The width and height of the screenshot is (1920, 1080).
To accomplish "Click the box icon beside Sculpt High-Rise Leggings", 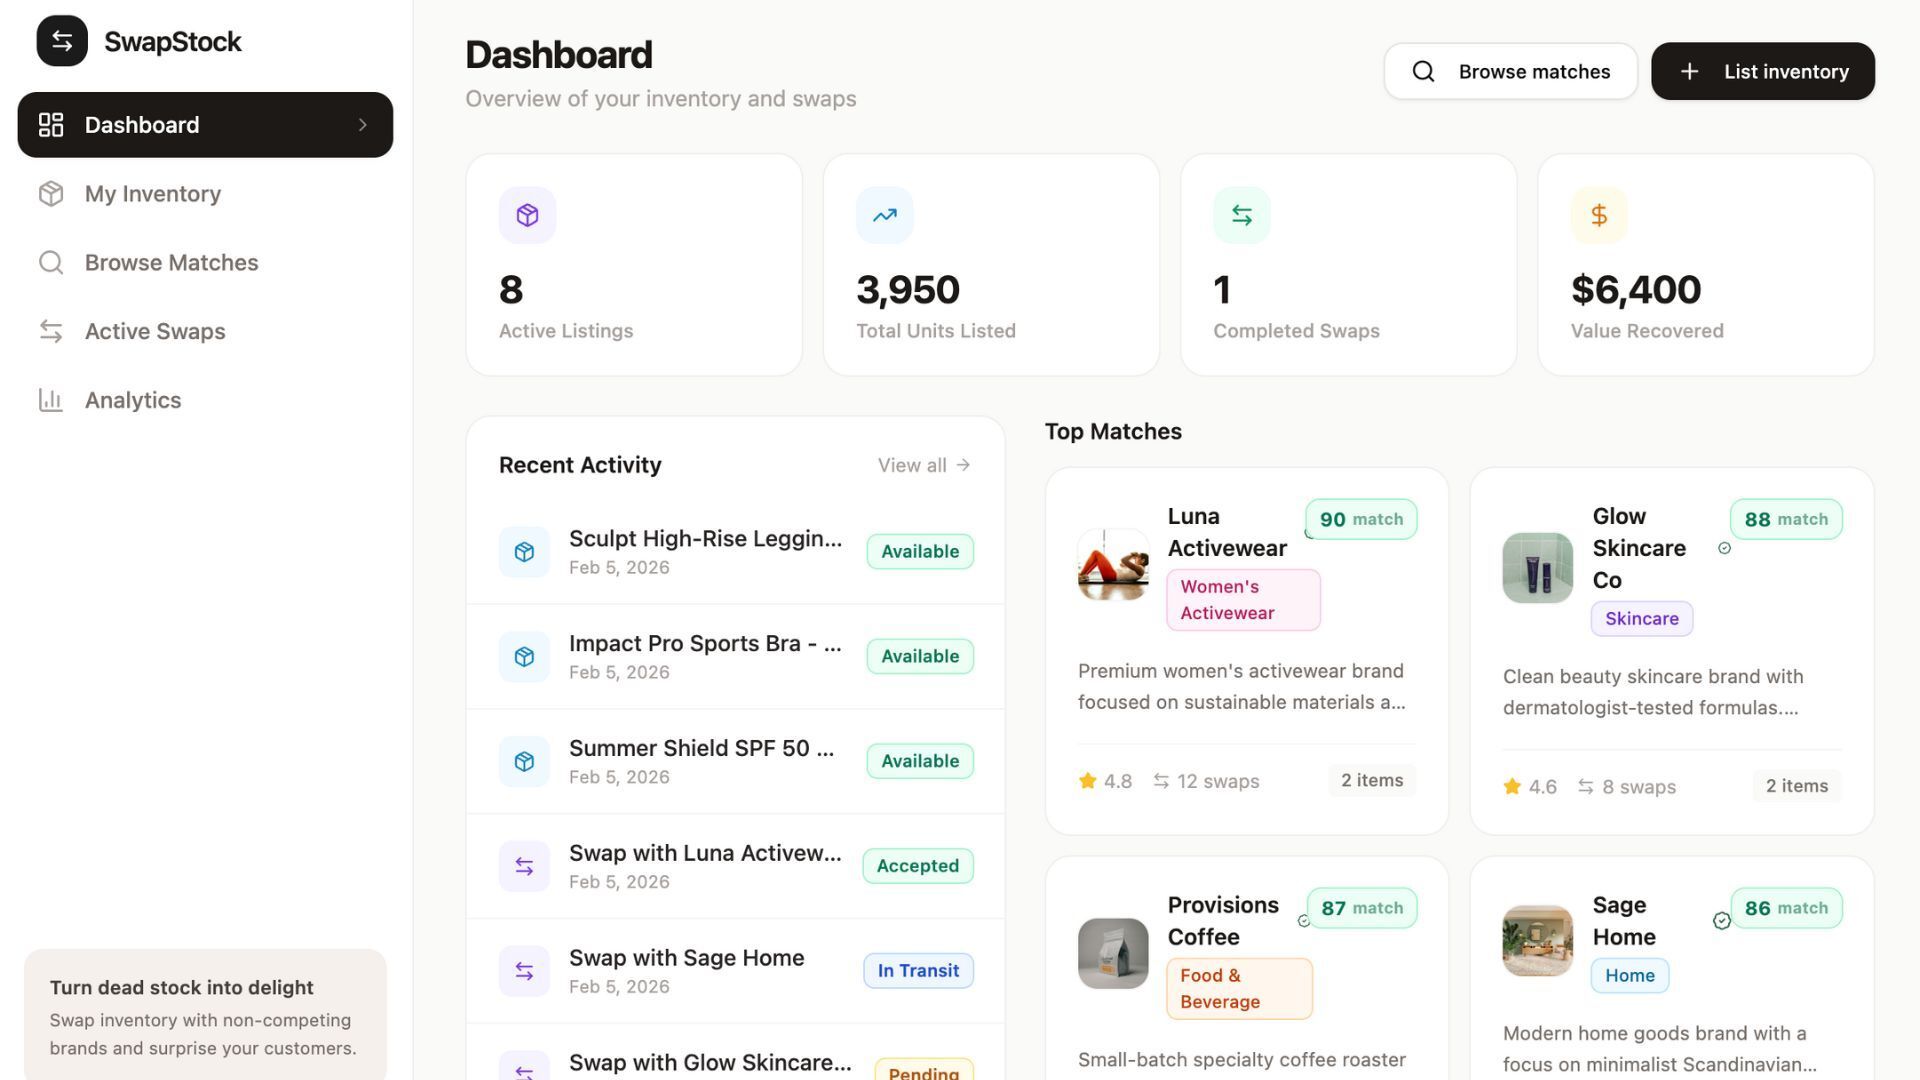I will point(524,552).
